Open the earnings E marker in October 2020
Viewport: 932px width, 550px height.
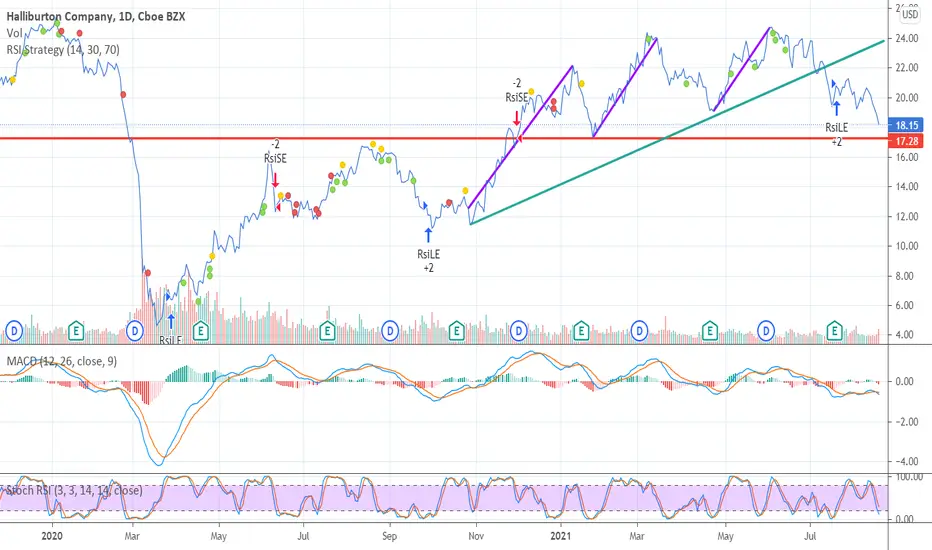(x=456, y=331)
